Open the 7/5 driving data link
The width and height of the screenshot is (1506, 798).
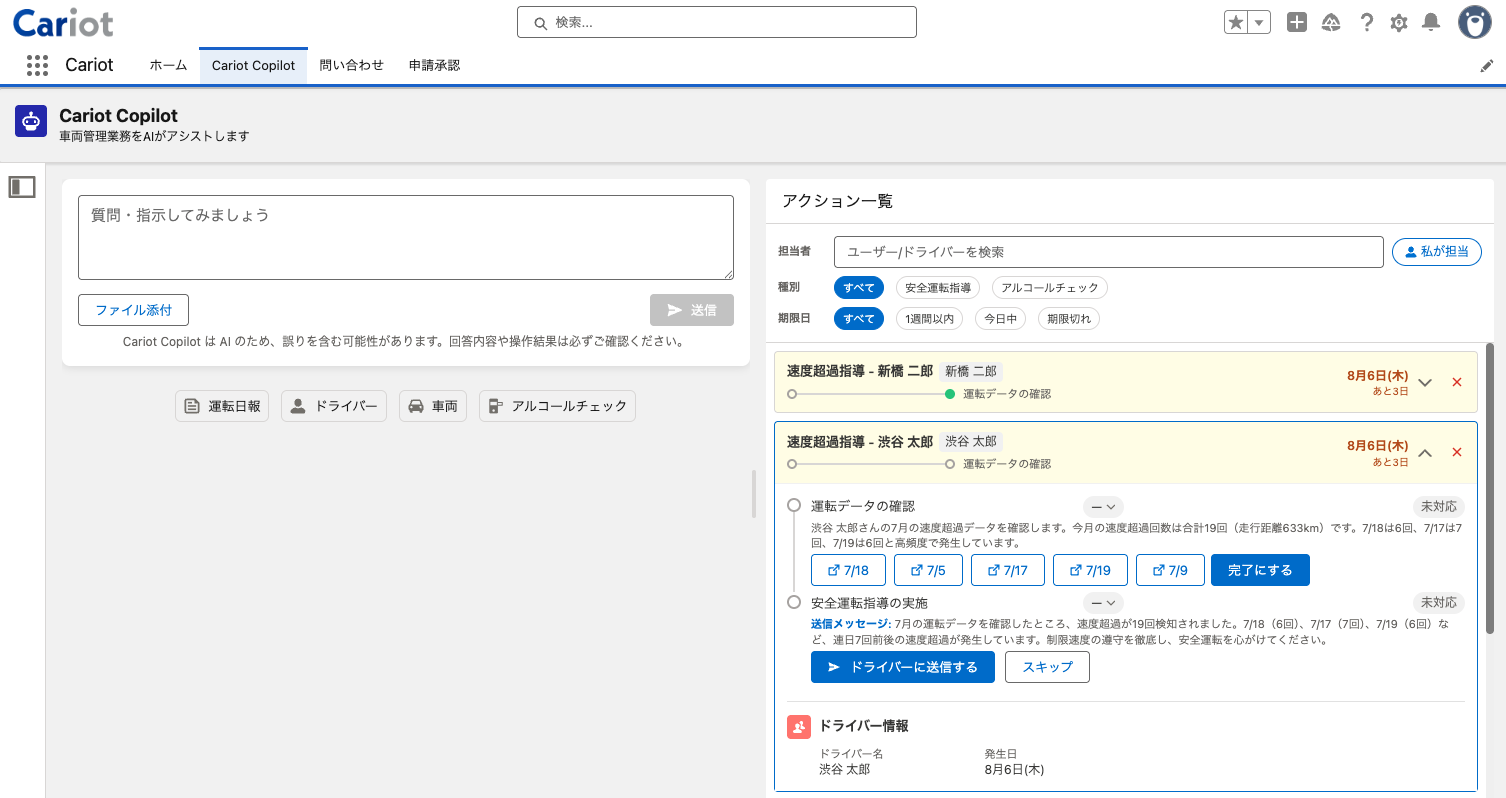pyautogui.click(x=928, y=570)
